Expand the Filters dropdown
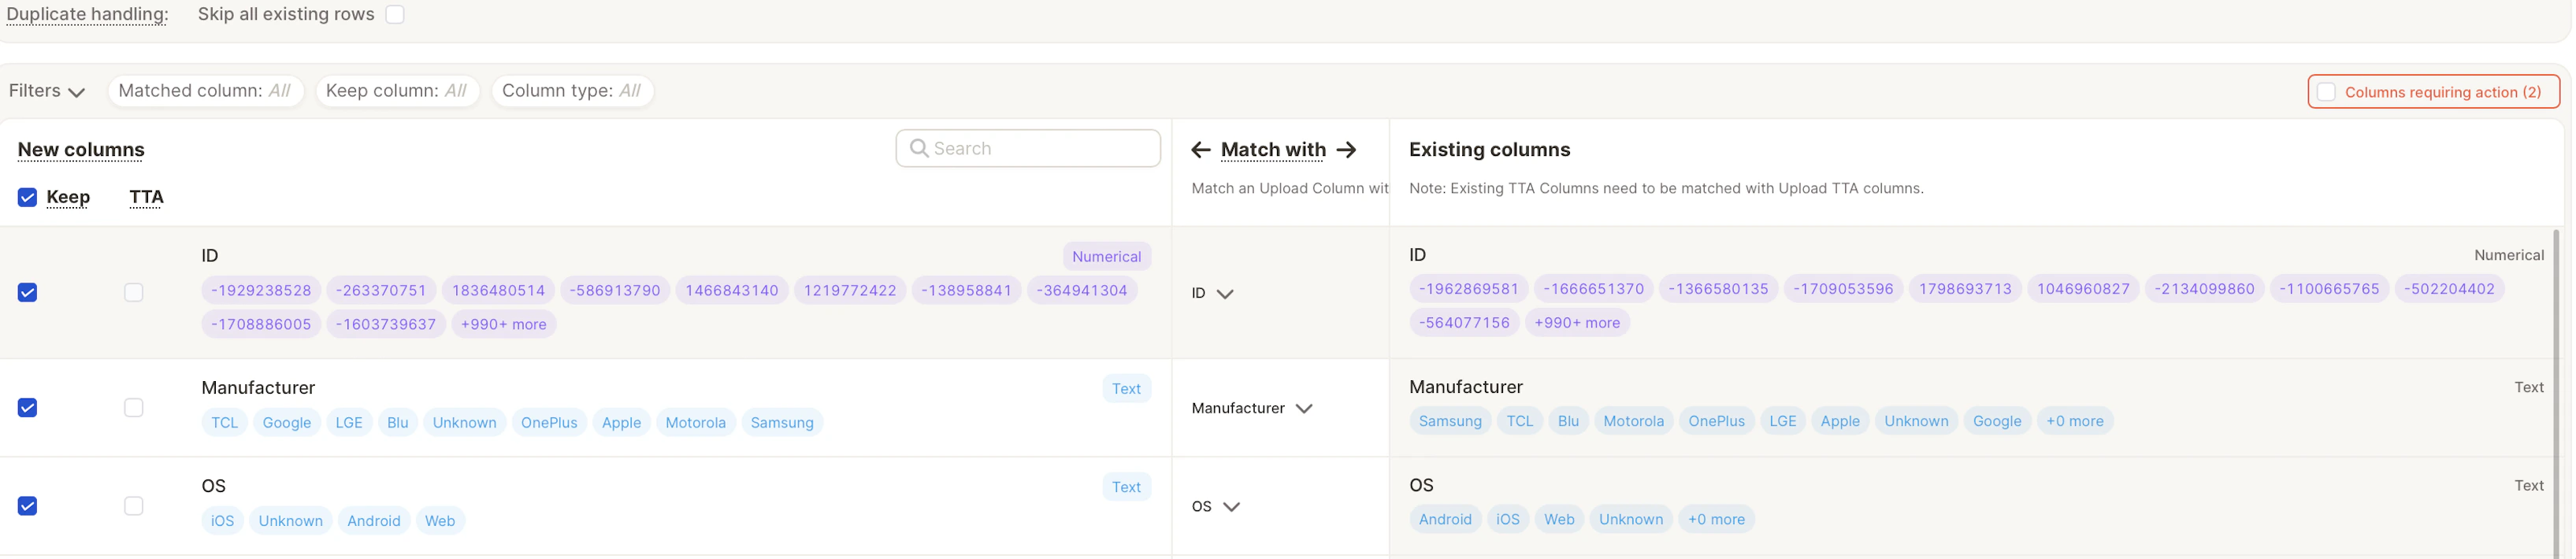 [46, 91]
